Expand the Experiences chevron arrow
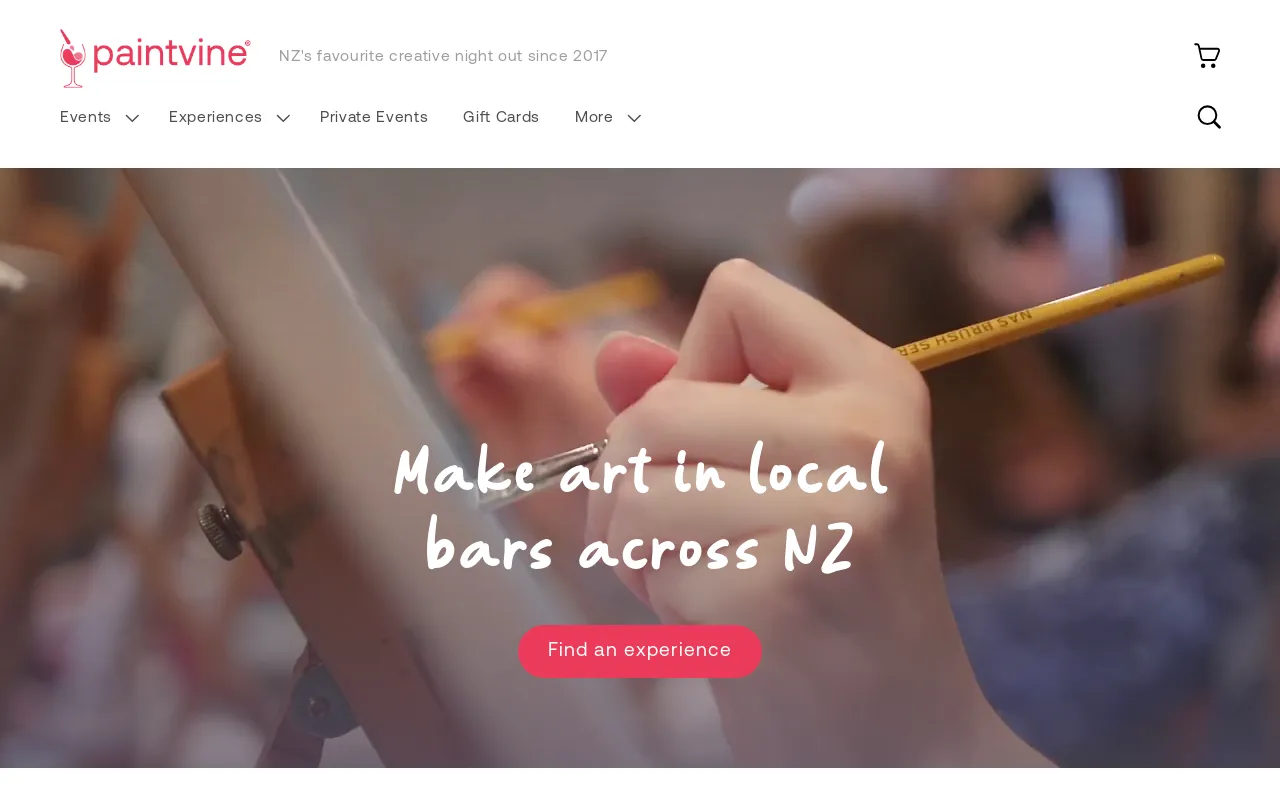The width and height of the screenshot is (1280, 800). point(283,118)
